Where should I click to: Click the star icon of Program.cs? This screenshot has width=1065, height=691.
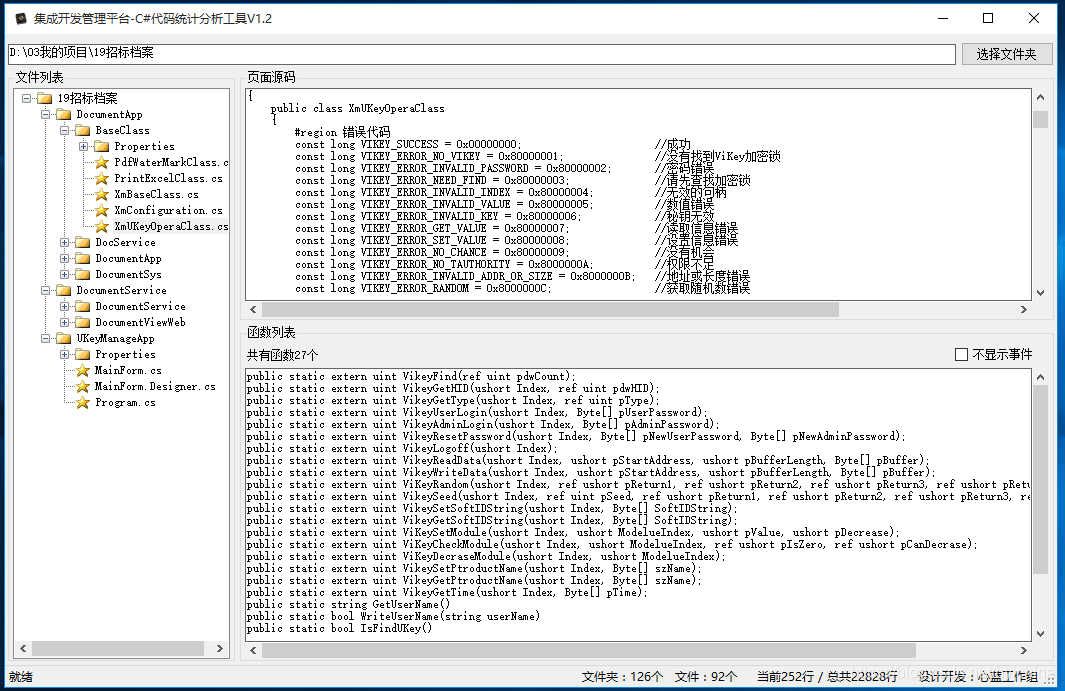(83, 402)
